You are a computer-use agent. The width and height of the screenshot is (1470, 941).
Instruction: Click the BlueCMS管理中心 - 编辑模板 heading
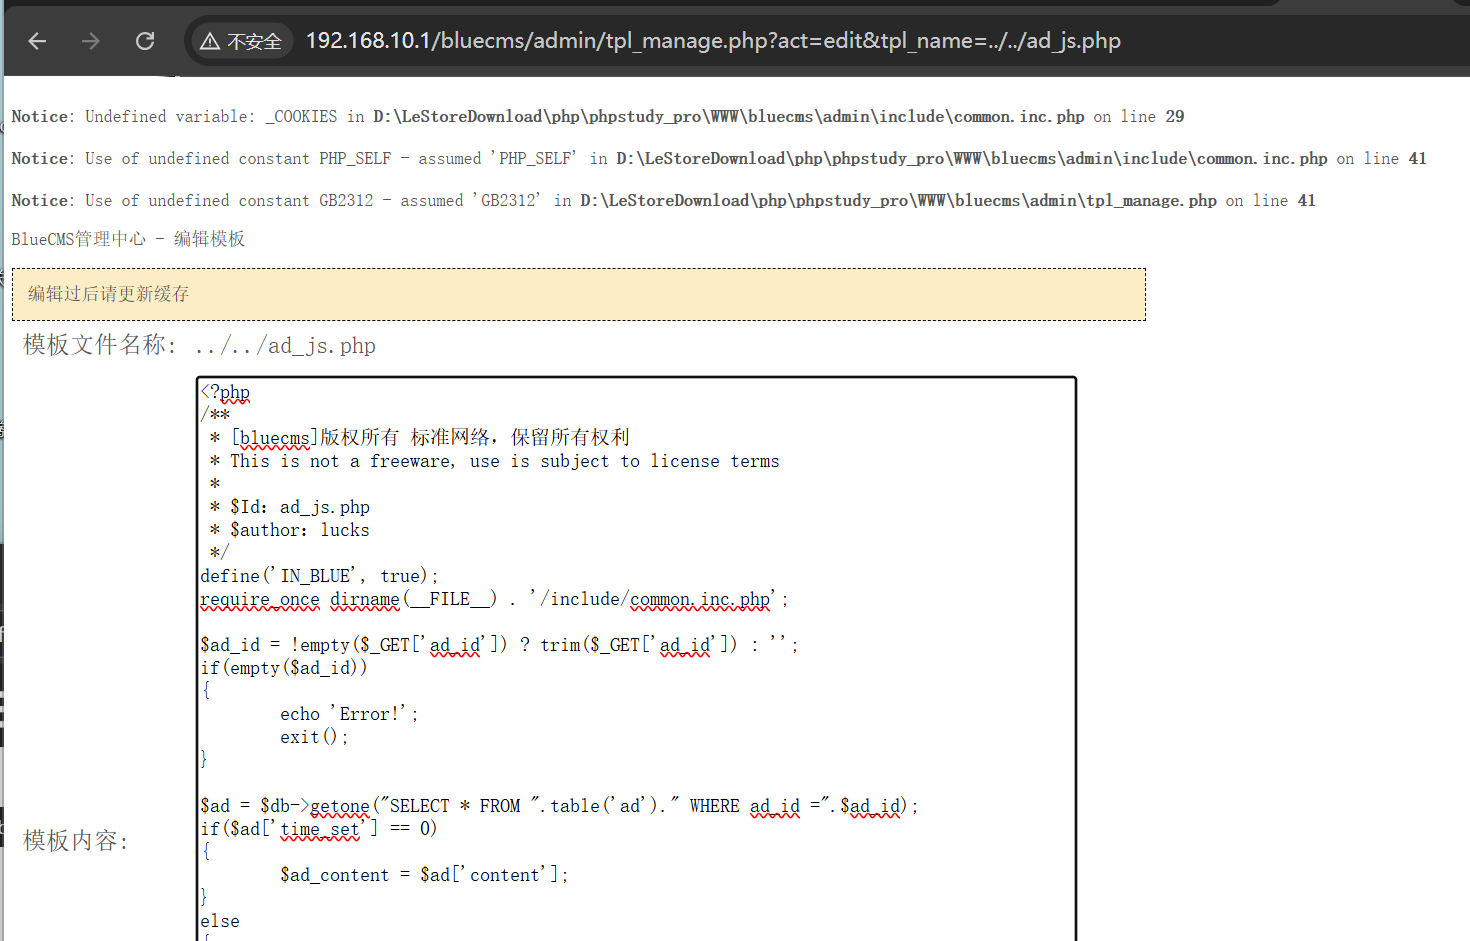(128, 239)
